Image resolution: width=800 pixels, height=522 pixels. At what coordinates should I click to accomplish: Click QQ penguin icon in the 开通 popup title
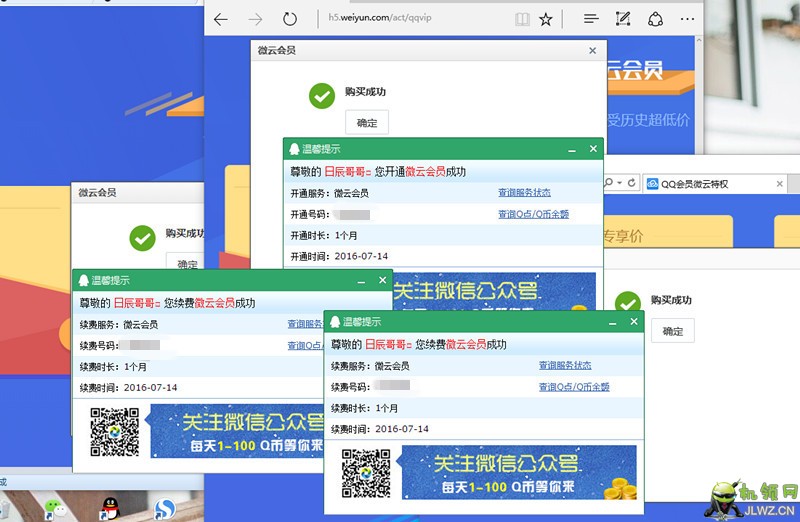tap(294, 149)
